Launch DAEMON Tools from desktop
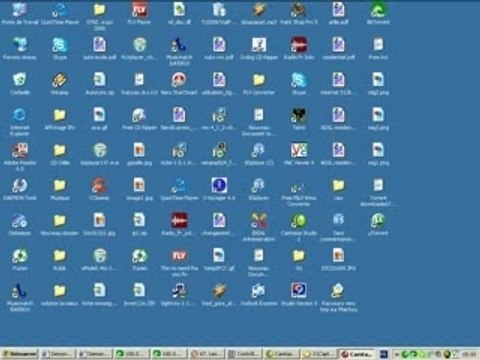480x360 pixels. (20, 185)
